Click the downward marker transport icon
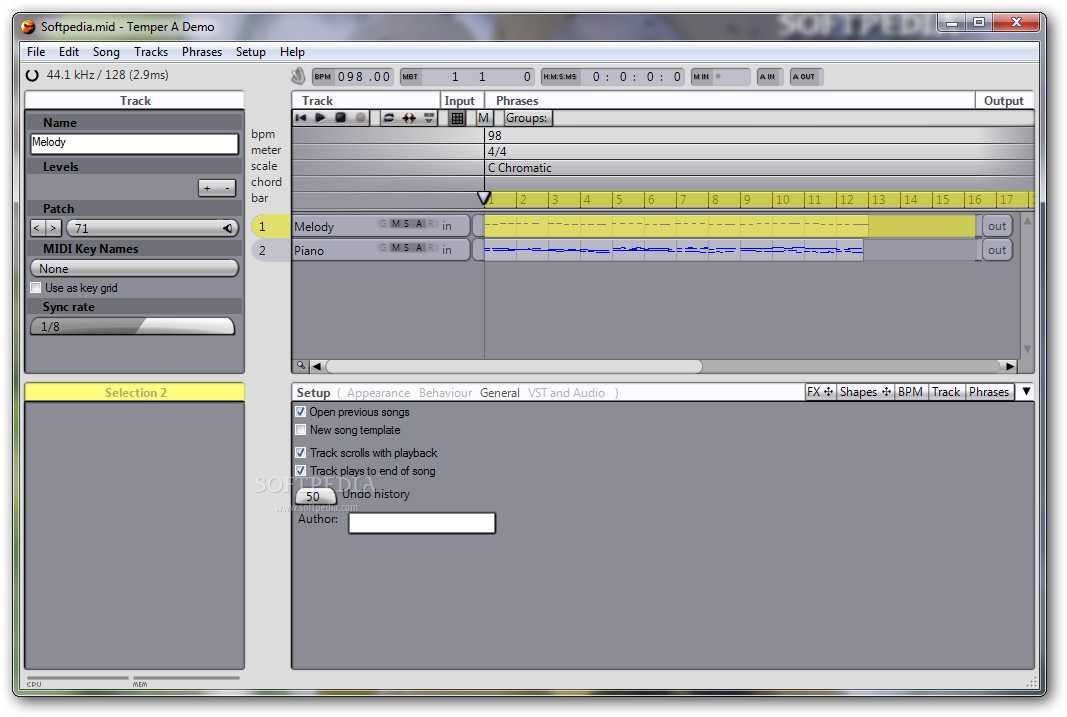The height and width of the screenshot is (717, 1067). tap(429, 118)
